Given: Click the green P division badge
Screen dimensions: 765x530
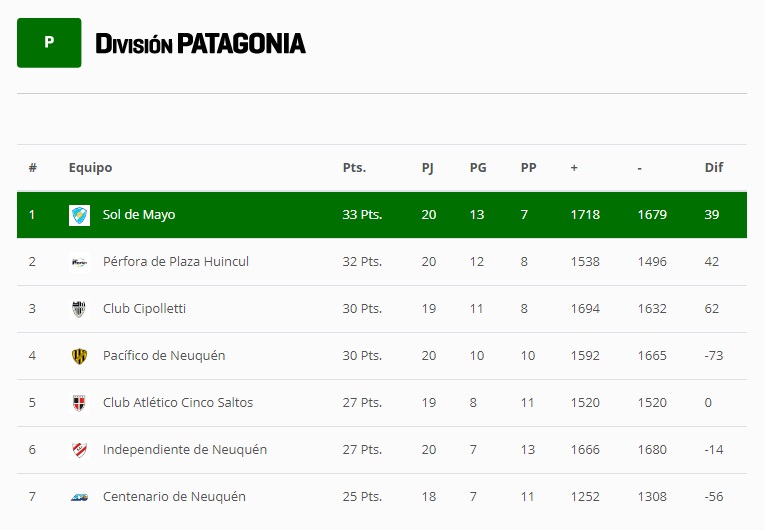Looking at the screenshot, I should coord(49,42).
